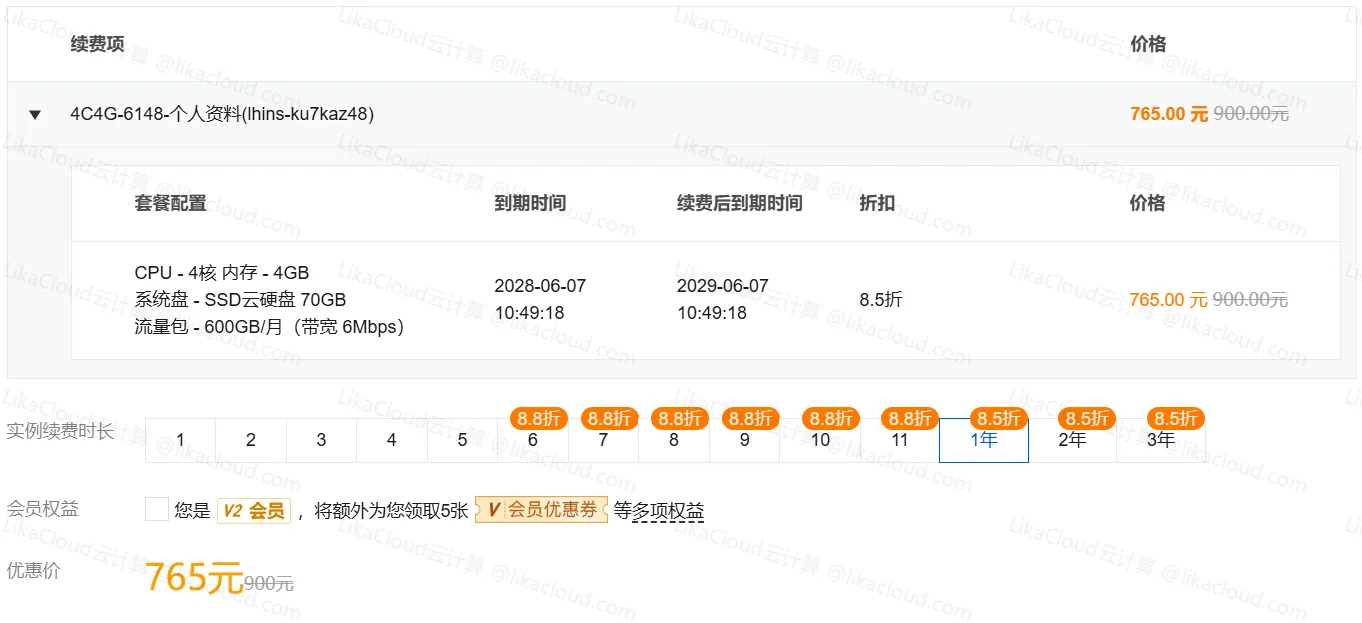Choose 3 months renewal duration
The height and width of the screenshot is (623, 1362).
[x=321, y=440]
